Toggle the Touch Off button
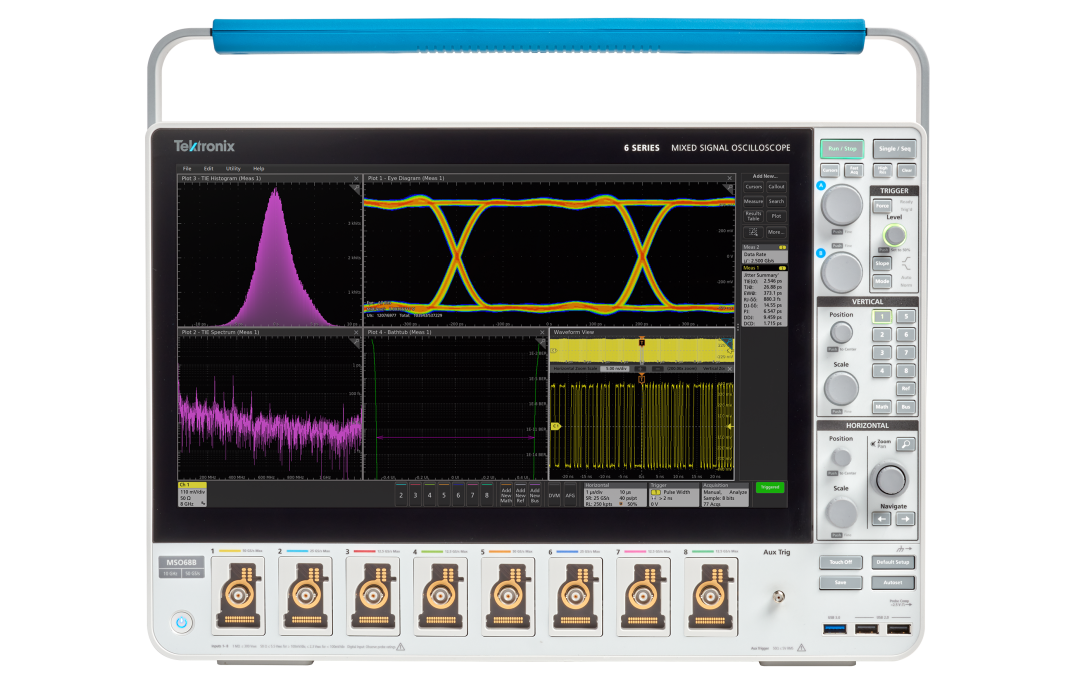Screen dimensions: 1080x690 [840, 563]
